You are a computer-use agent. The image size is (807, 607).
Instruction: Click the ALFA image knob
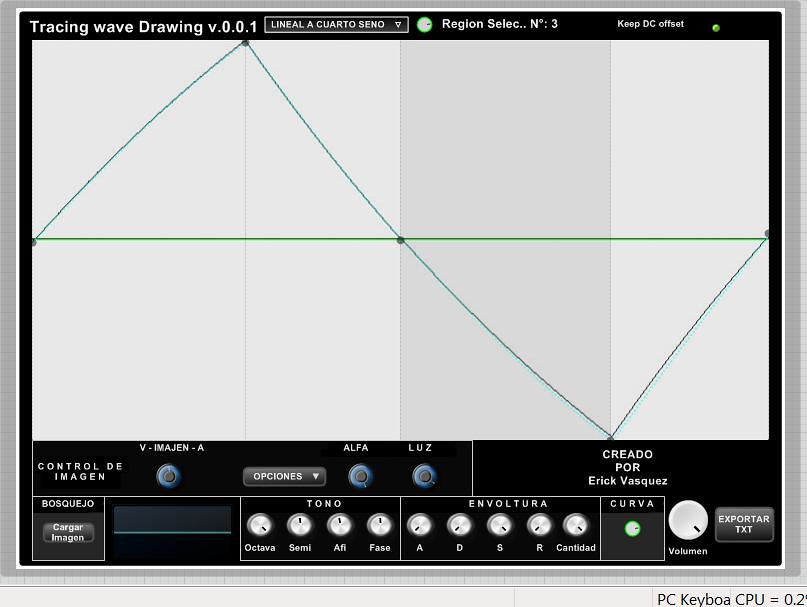[x=360, y=477]
